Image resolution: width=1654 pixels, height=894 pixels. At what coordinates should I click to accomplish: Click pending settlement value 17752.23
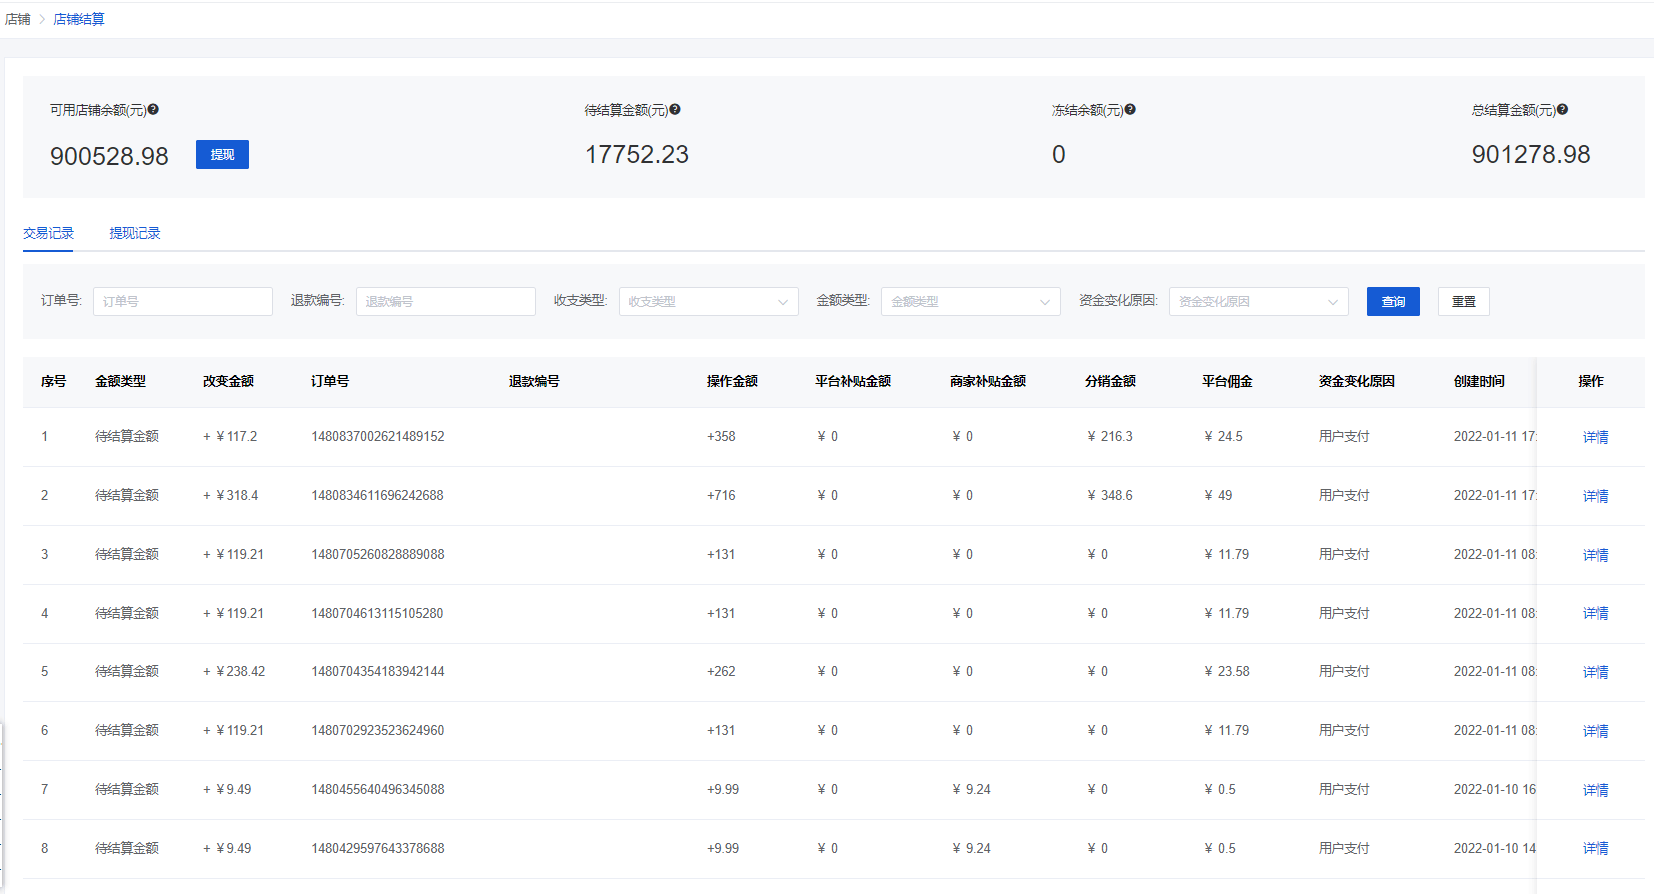coord(637,154)
